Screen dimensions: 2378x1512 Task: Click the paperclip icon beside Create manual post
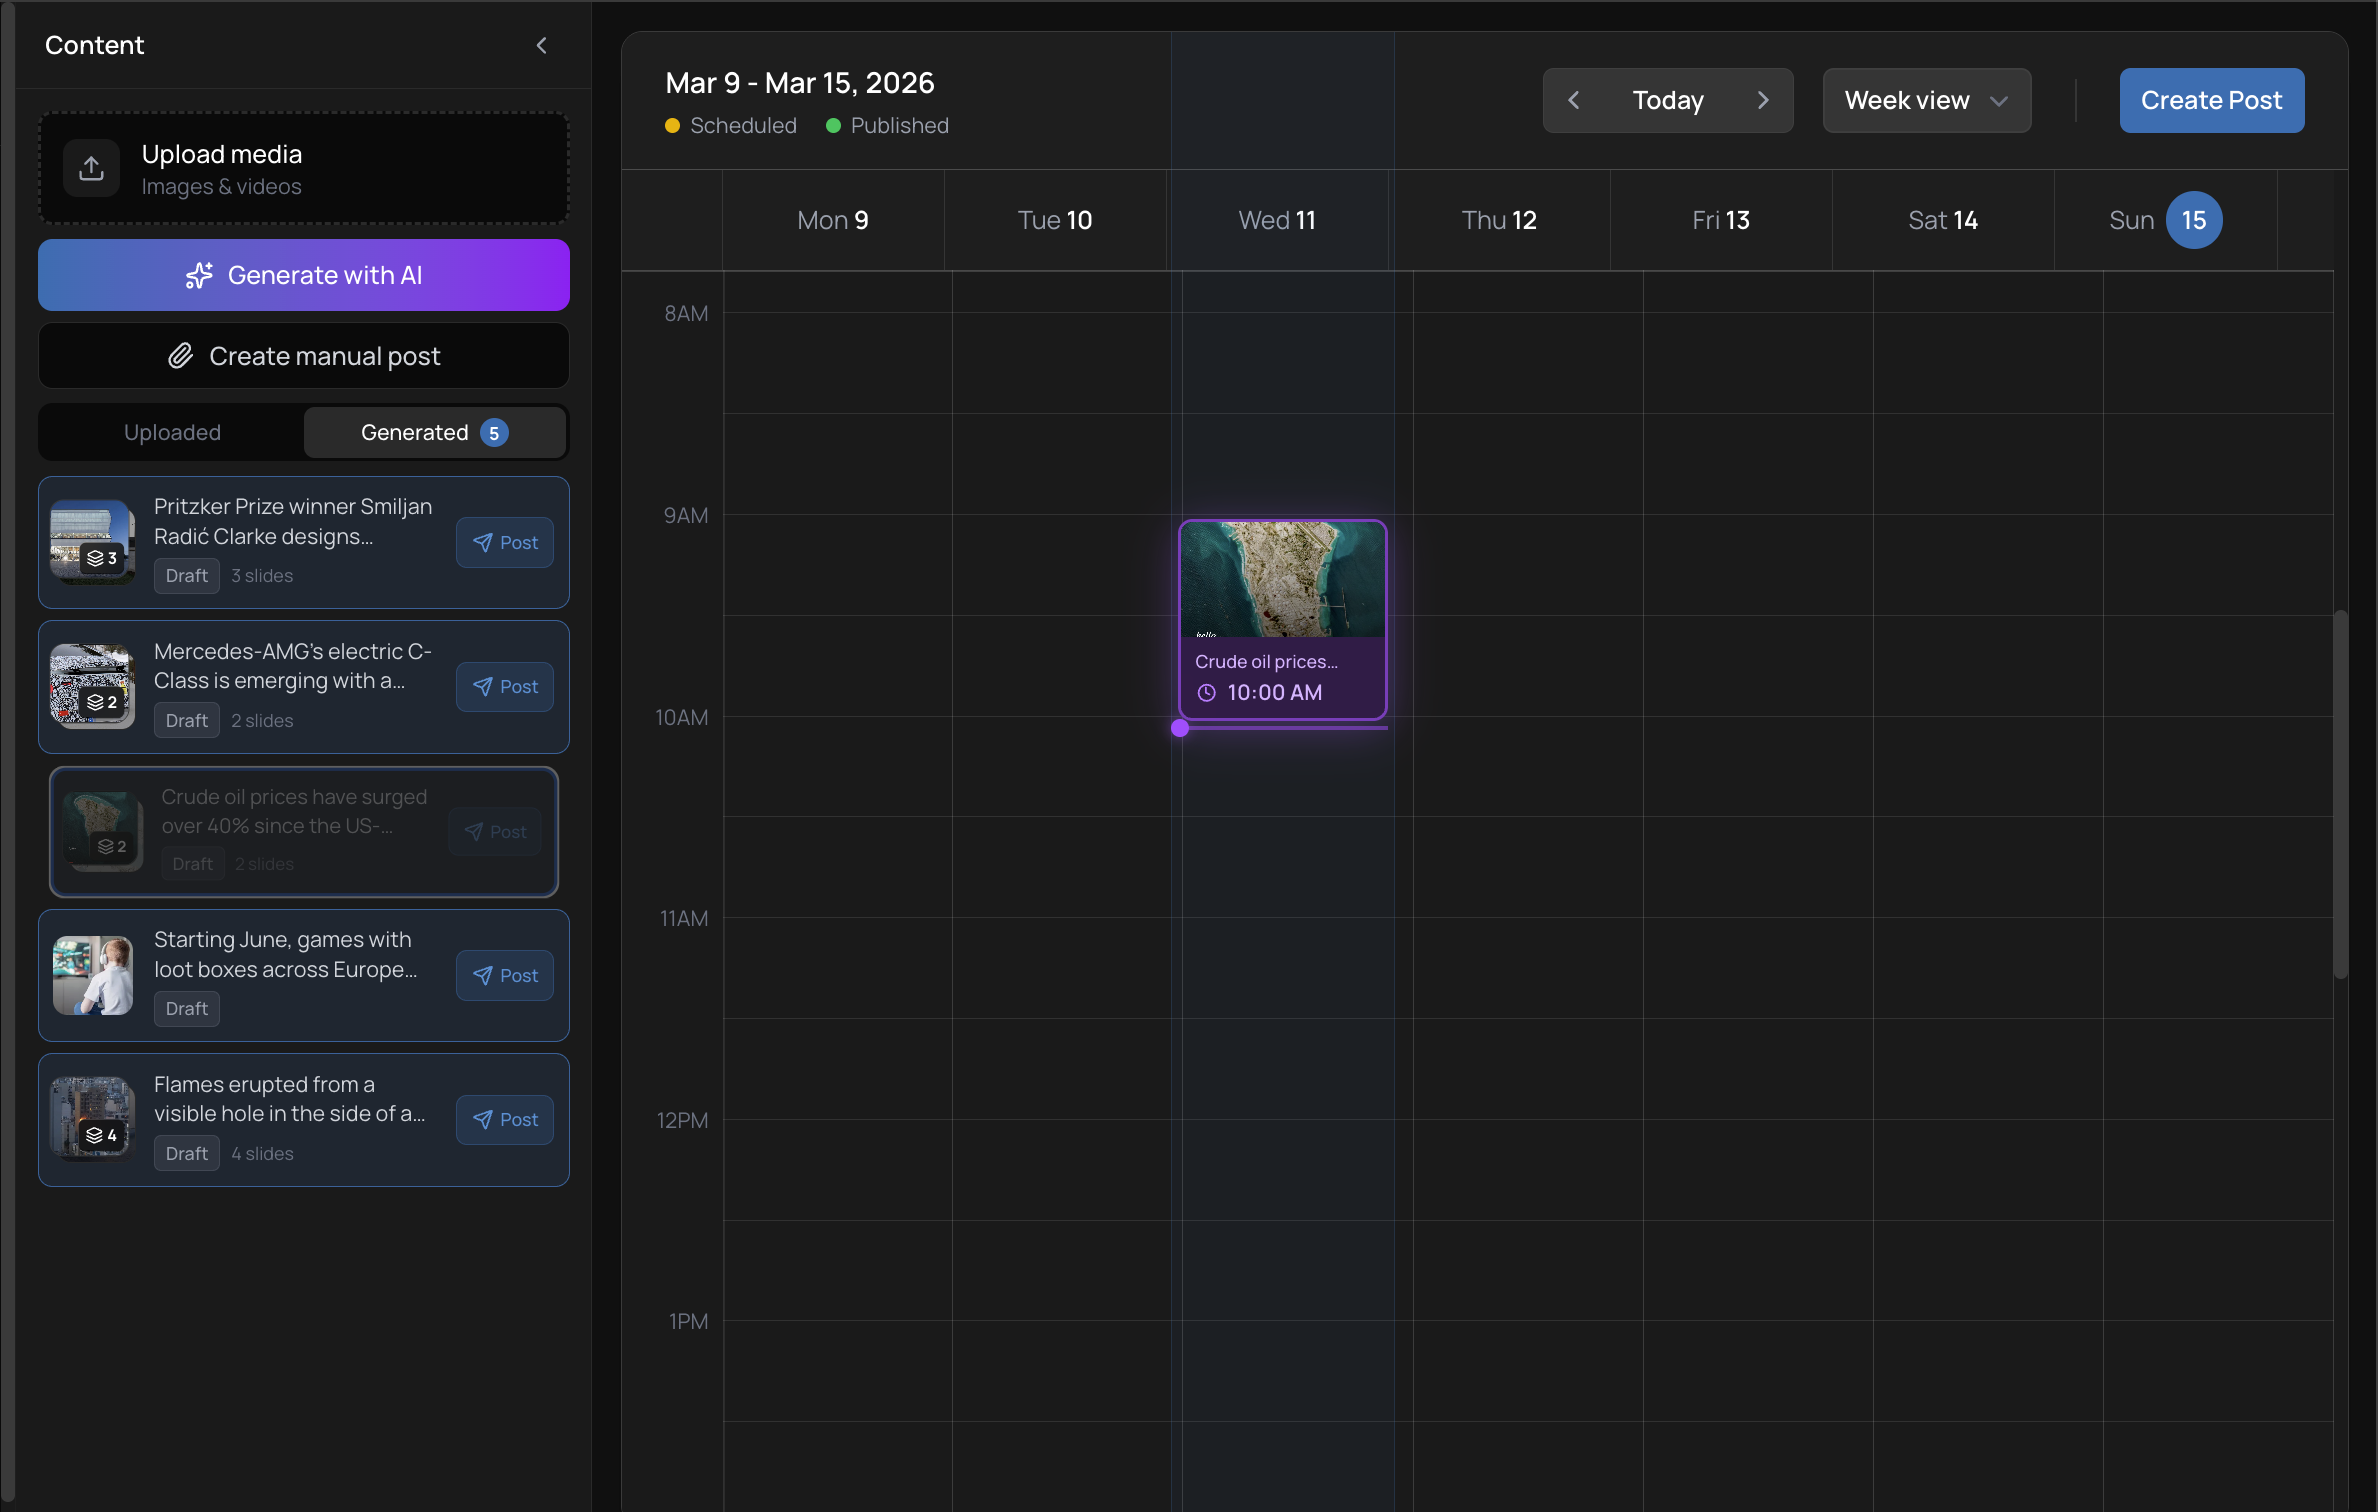point(181,356)
